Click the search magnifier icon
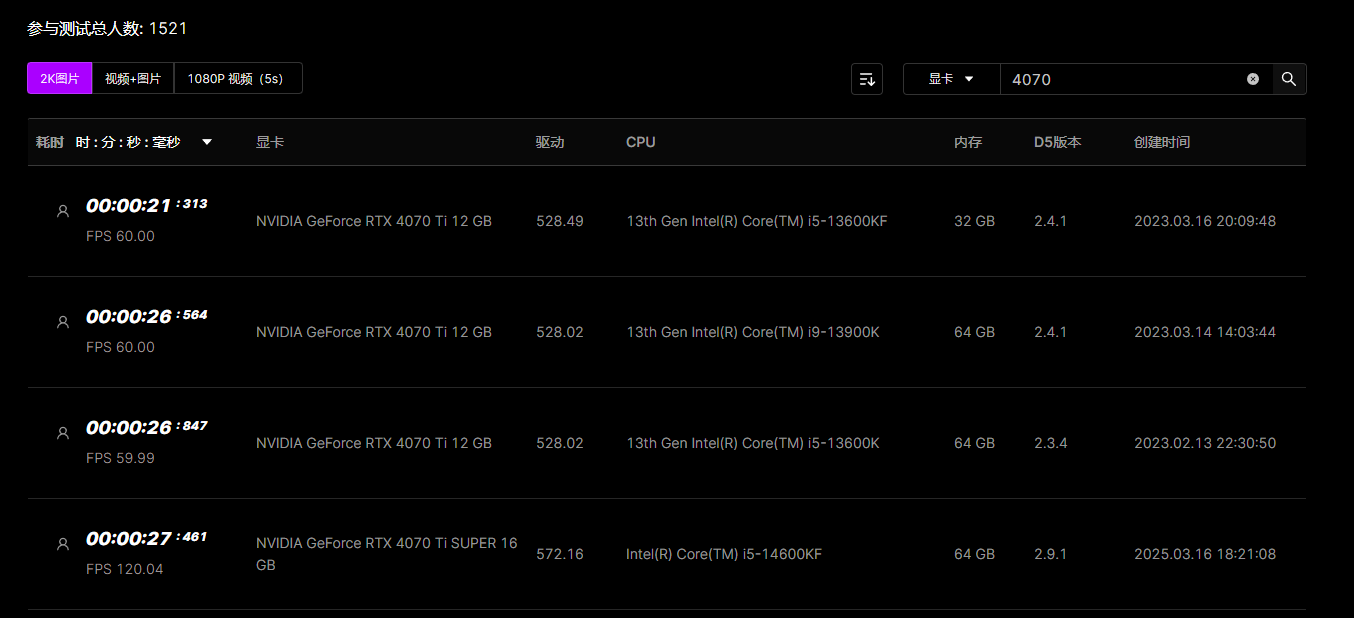The height and width of the screenshot is (618, 1354). click(1289, 79)
